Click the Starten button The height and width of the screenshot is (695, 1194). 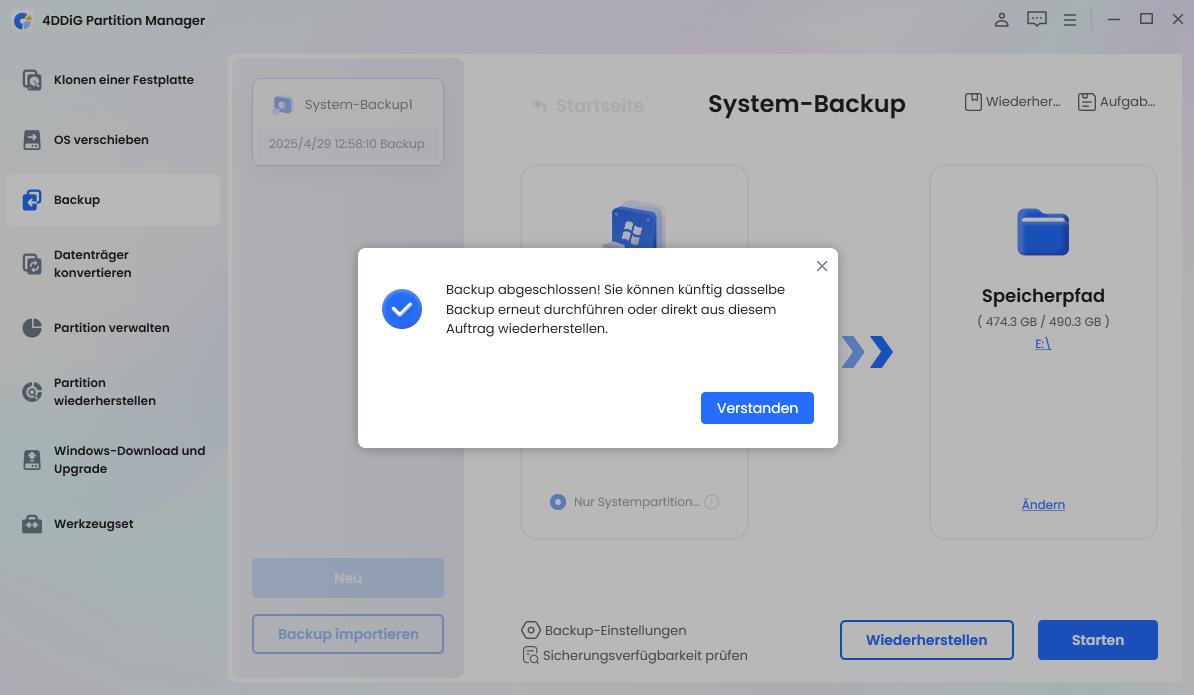1098,640
